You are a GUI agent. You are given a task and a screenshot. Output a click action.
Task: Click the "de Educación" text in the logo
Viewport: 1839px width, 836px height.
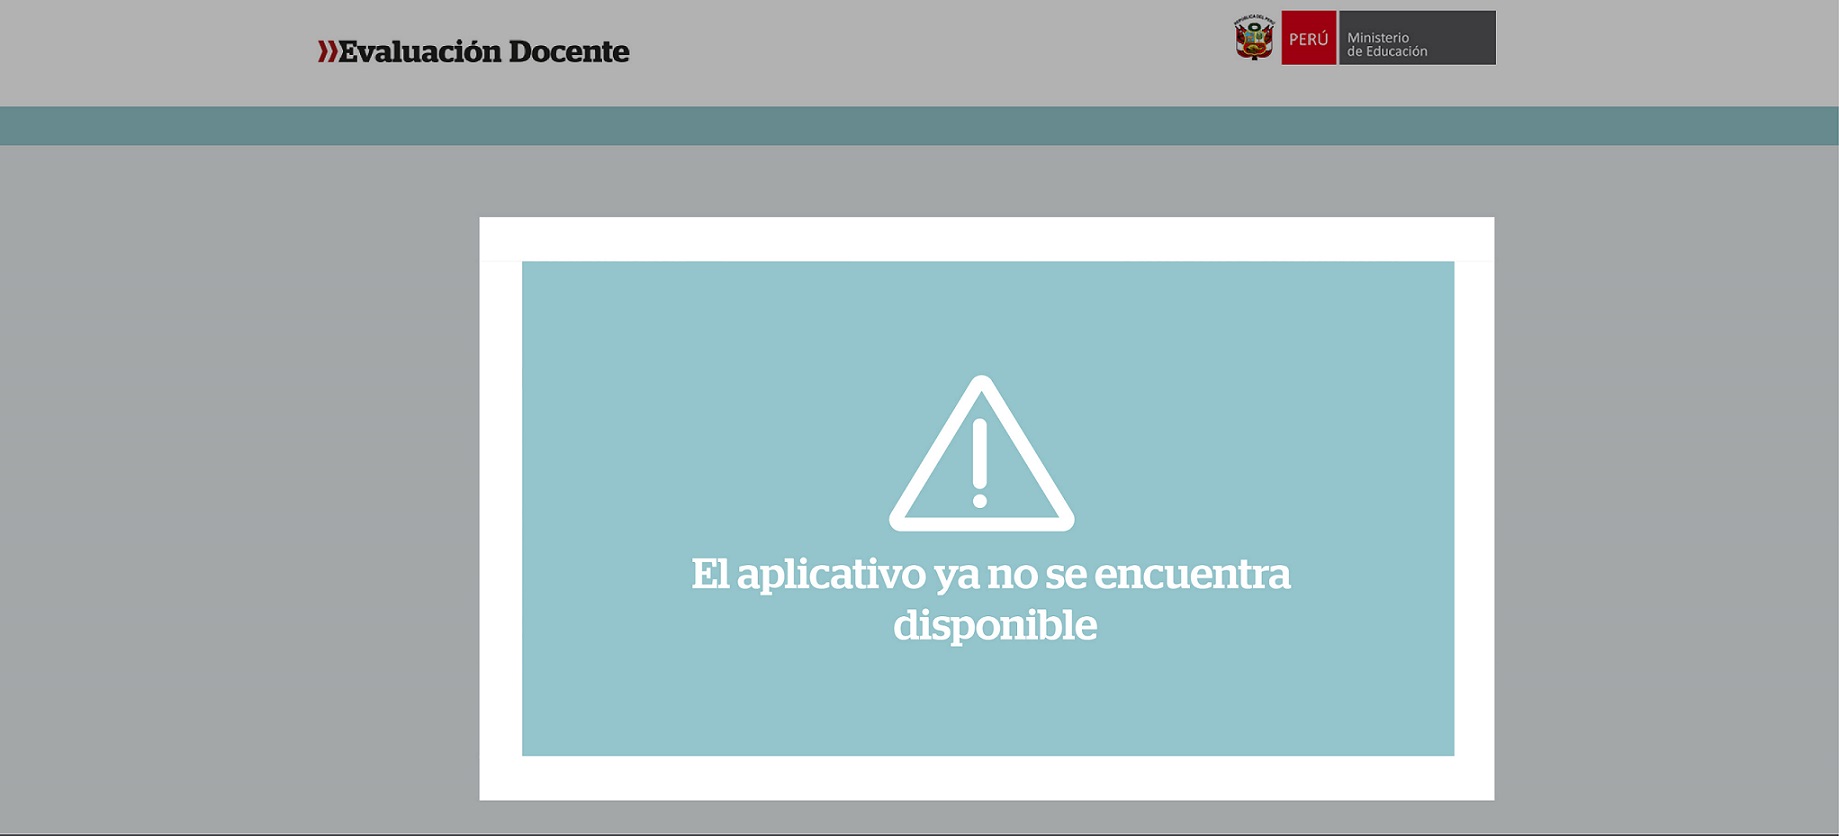[x=1387, y=52]
